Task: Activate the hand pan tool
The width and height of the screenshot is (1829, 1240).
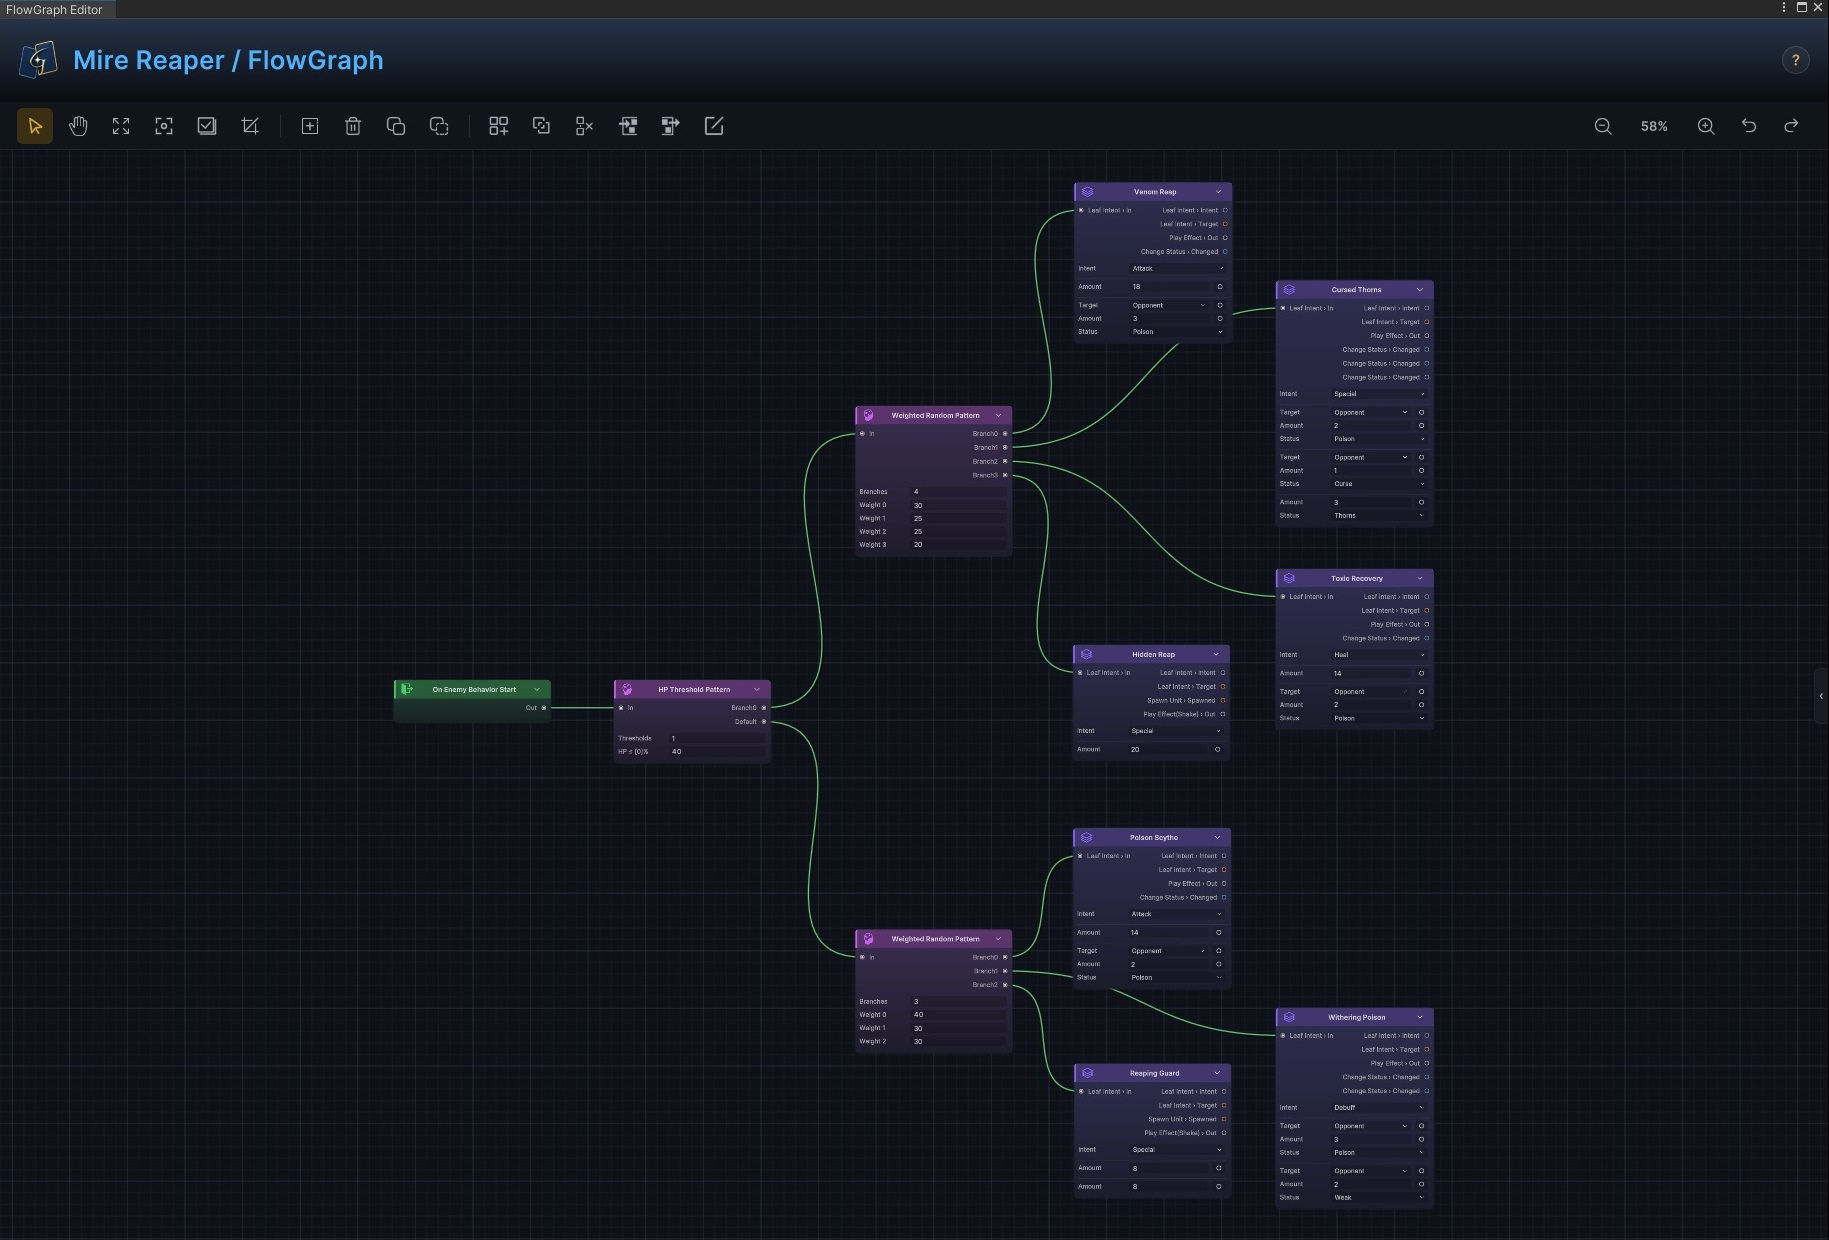Action: click(78, 126)
